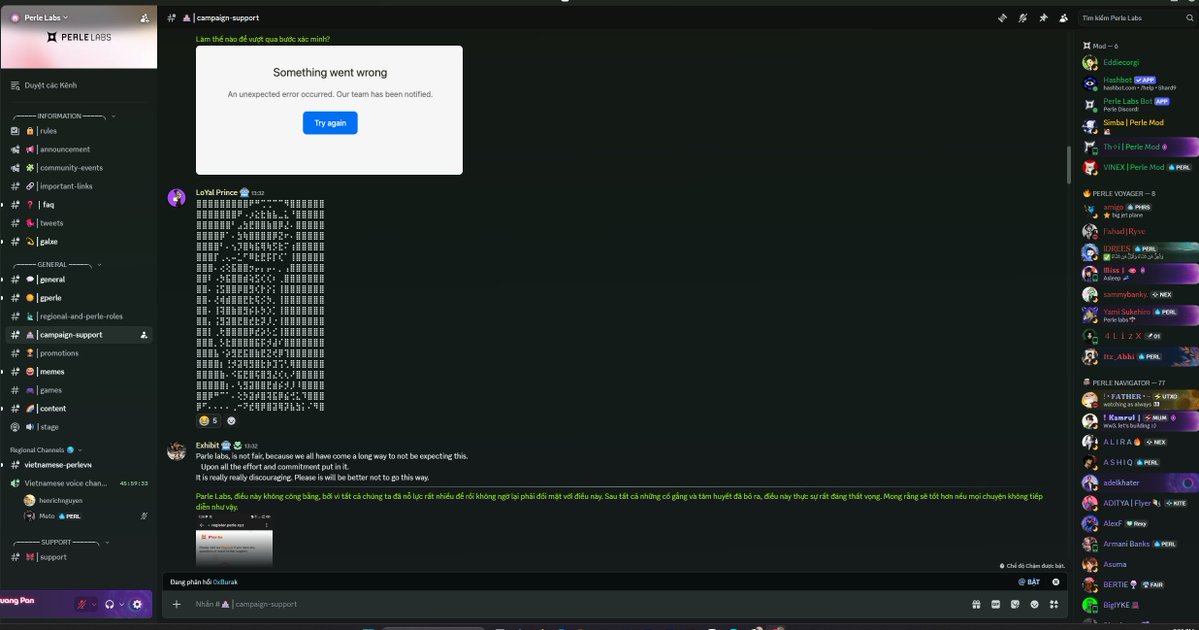Open the Threads icon in channel header

(1002, 18)
